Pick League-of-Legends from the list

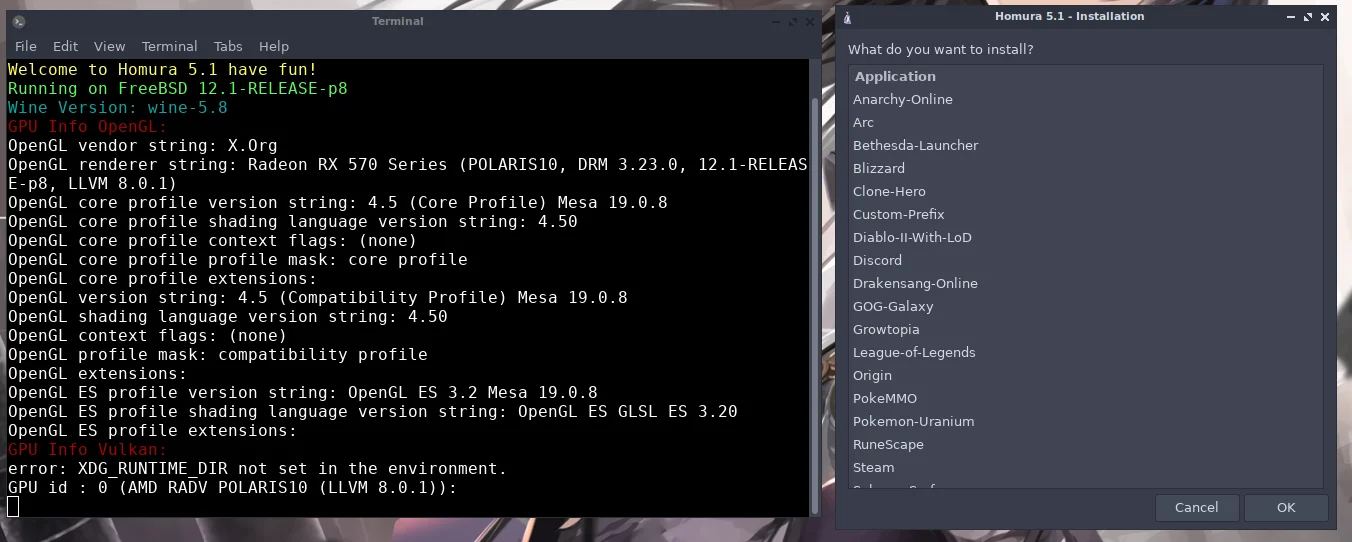1086,352
